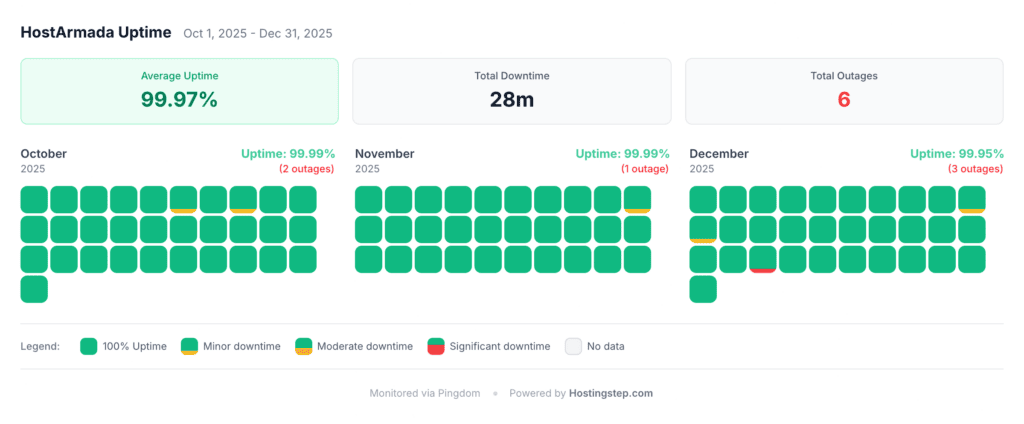Open the Hostingstep.com link
The width and height of the screenshot is (1024, 424).
click(611, 393)
